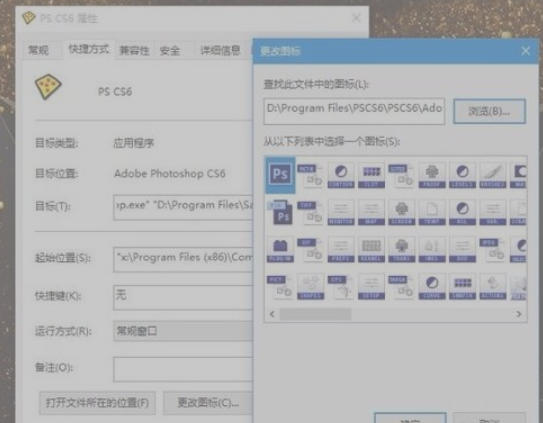Switch to the 安全 tab
Viewport: 543px width, 423px height.
click(170, 51)
